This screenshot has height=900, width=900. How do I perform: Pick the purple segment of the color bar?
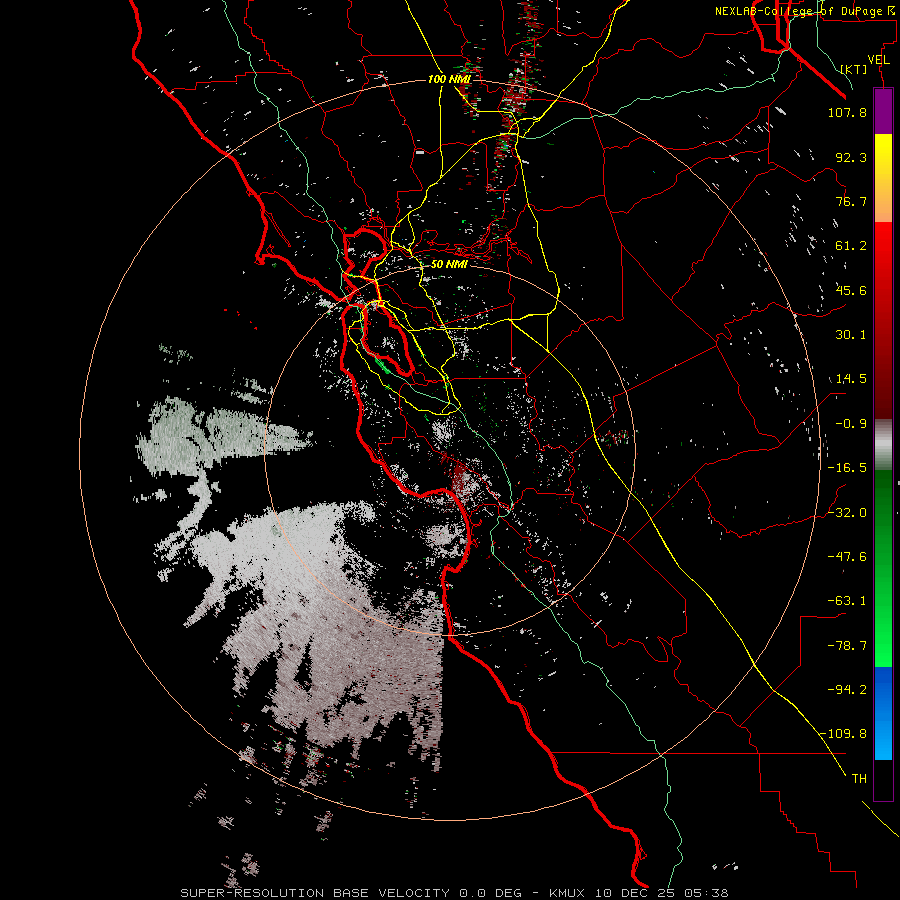click(x=883, y=111)
